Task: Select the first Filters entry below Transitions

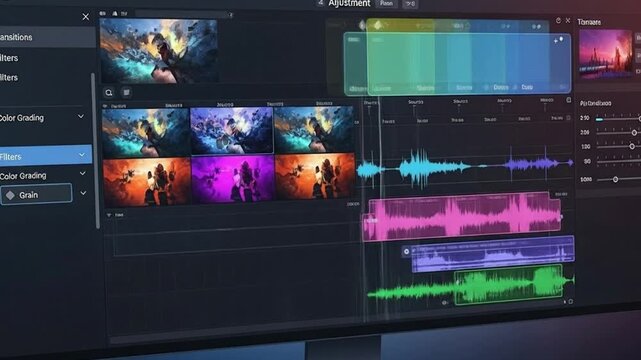Action: pos(9,58)
